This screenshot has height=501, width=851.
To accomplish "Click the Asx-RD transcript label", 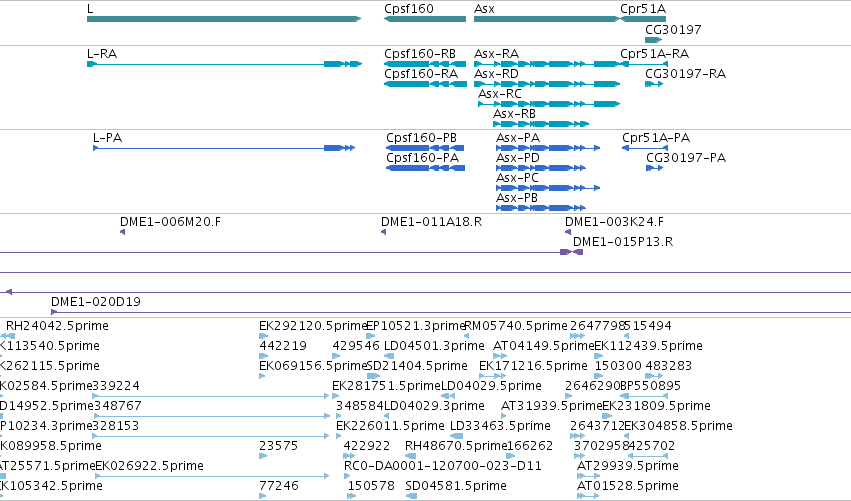I will point(496,74).
